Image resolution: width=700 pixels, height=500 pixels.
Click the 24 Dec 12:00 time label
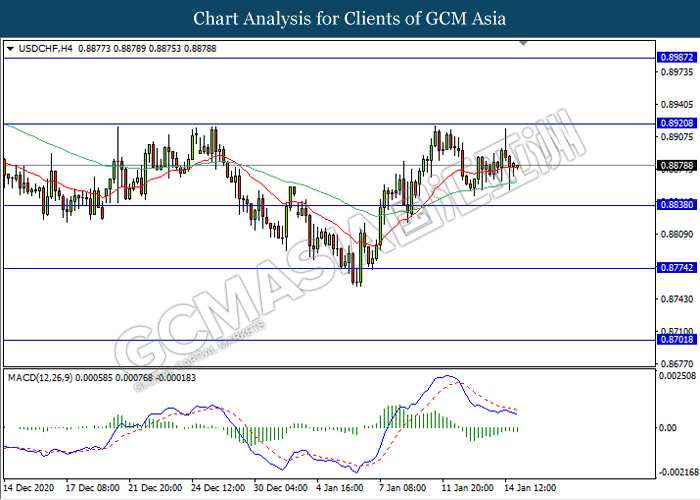[x=220, y=488]
